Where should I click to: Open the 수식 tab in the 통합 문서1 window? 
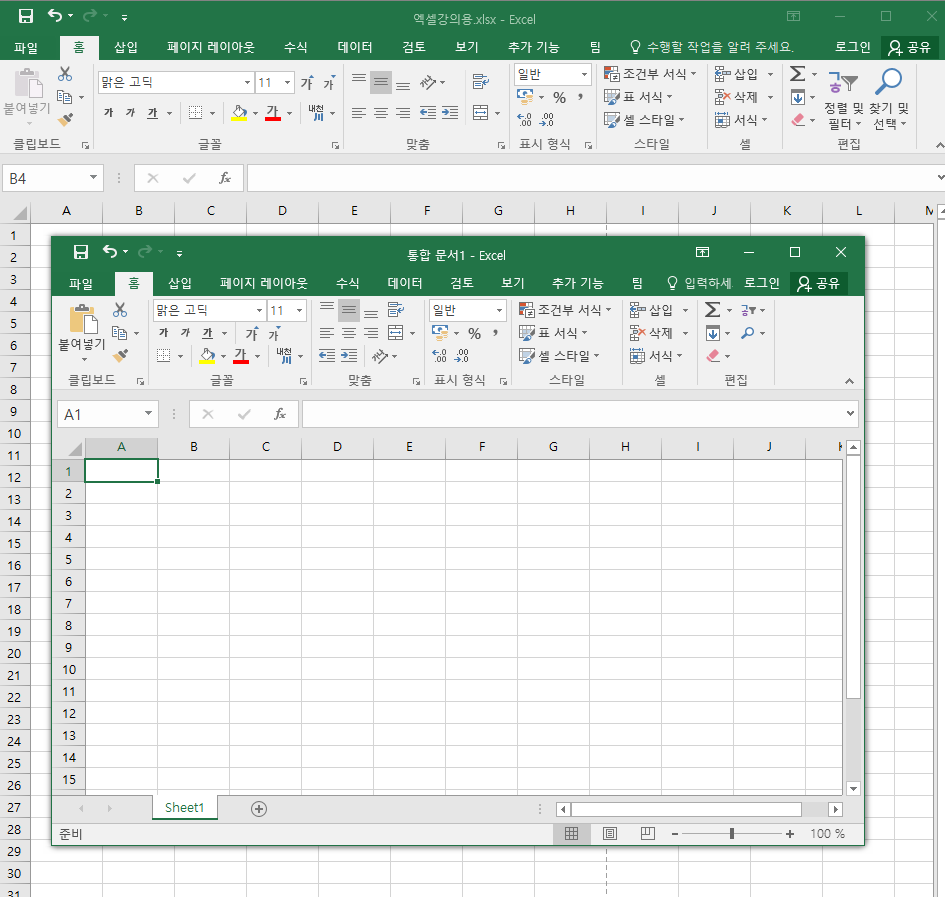point(347,283)
